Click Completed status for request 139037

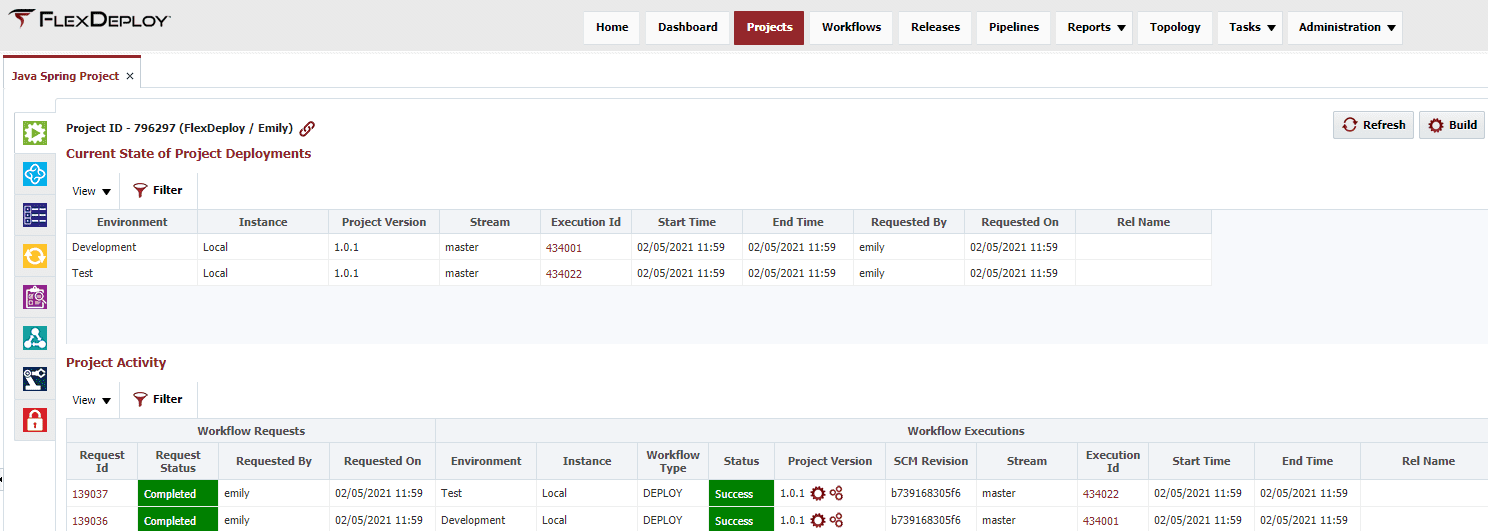[x=178, y=493]
